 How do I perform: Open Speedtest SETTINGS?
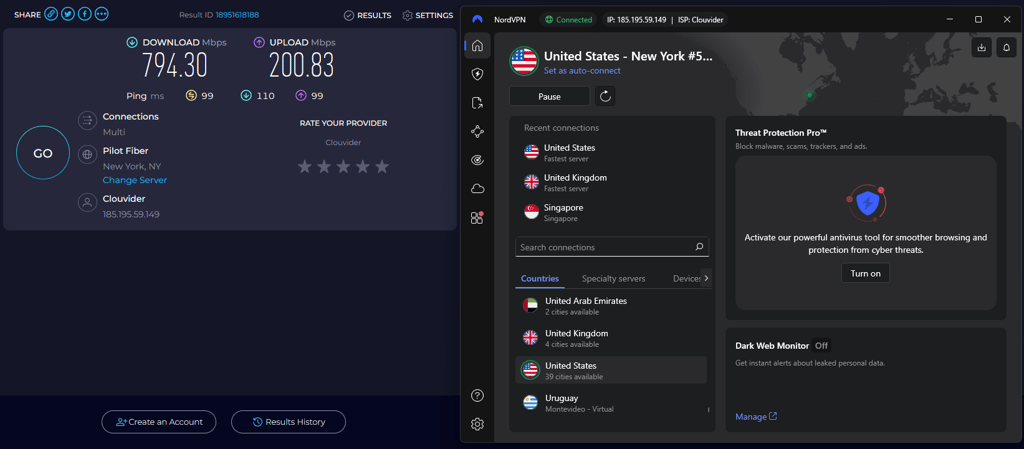pos(428,15)
